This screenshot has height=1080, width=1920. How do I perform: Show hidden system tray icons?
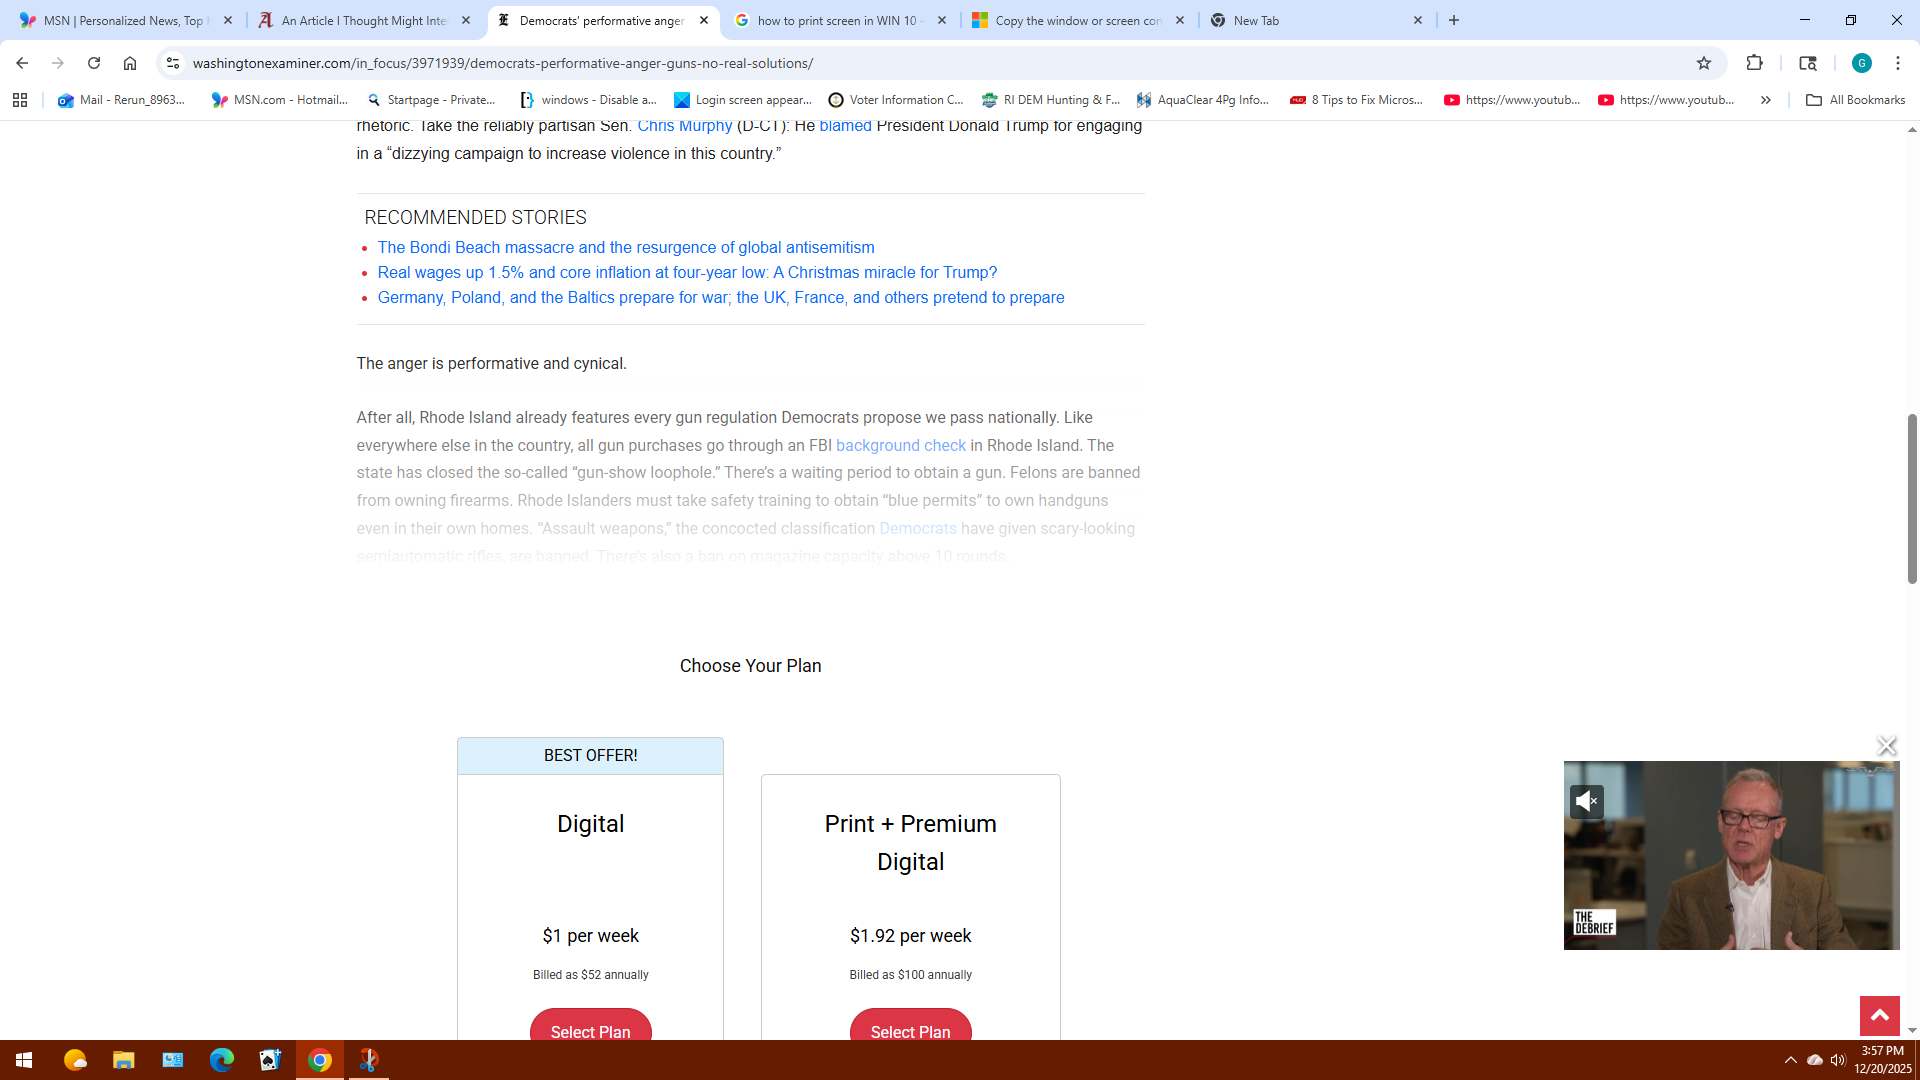pyautogui.click(x=1790, y=1060)
